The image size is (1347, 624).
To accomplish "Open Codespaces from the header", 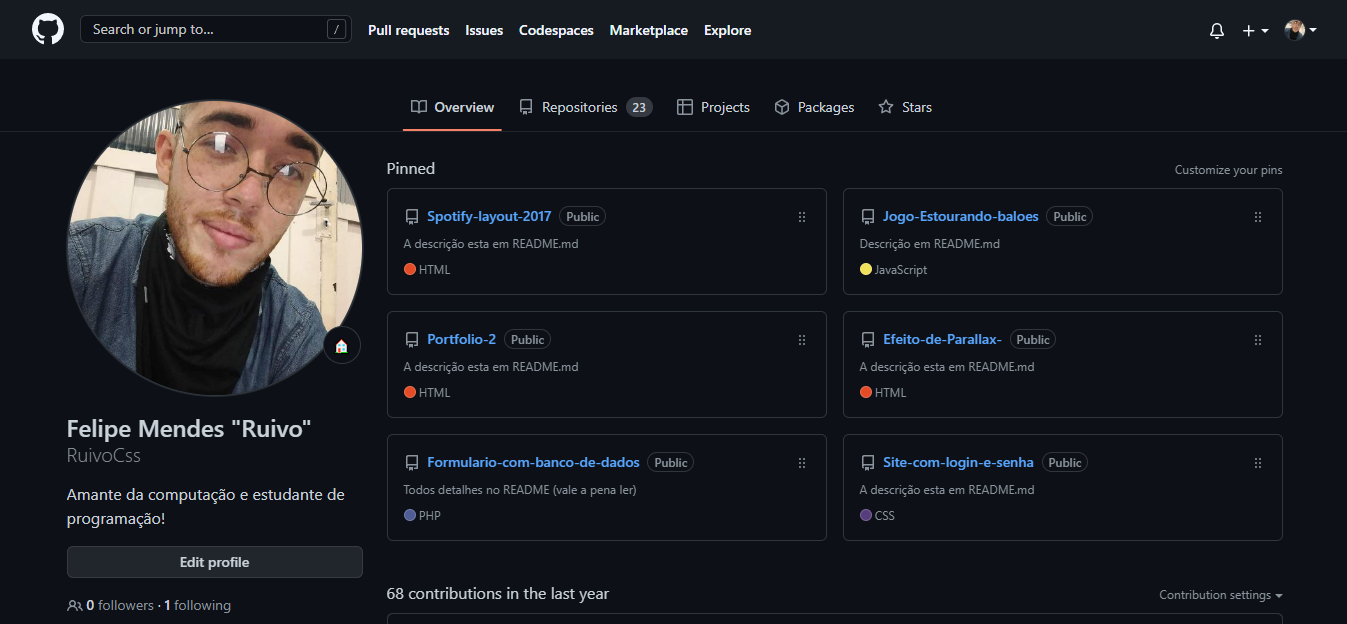I will pos(556,30).
